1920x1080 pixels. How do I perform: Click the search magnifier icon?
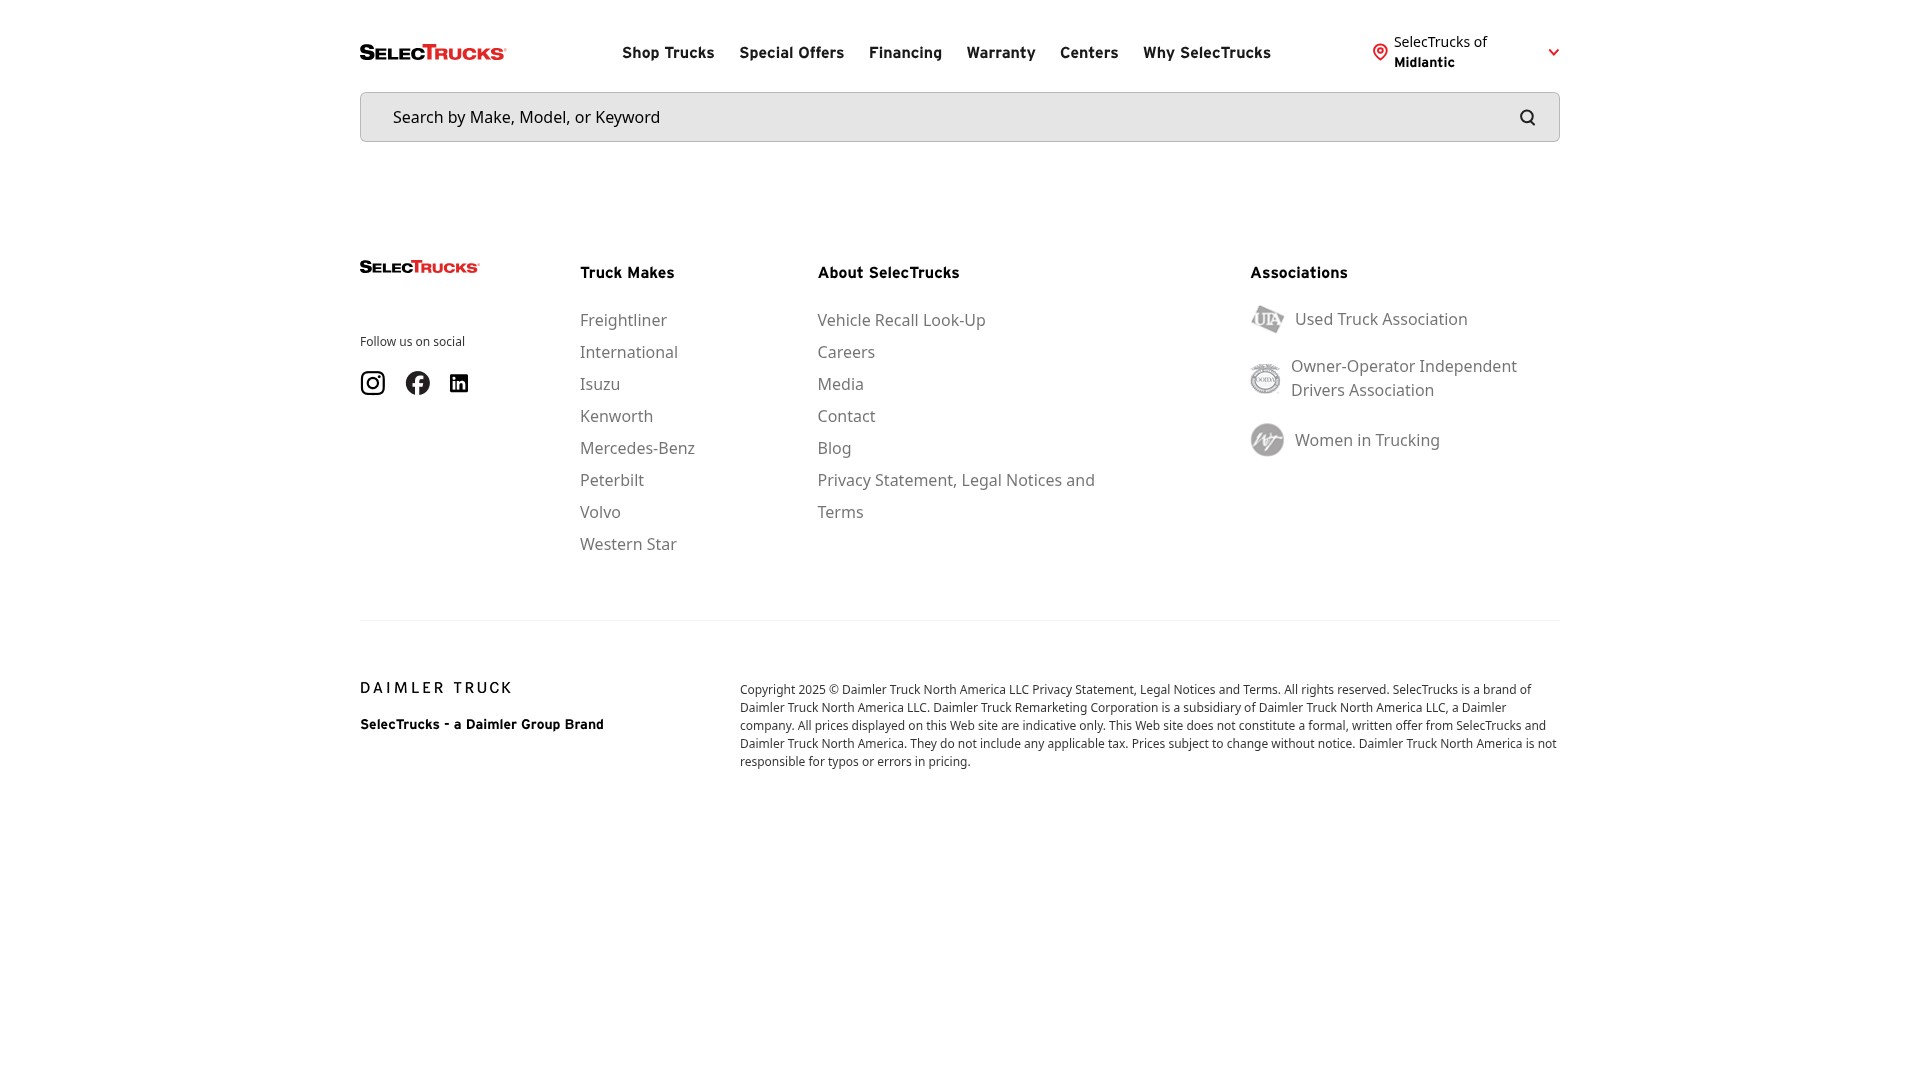click(x=1527, y=117)
